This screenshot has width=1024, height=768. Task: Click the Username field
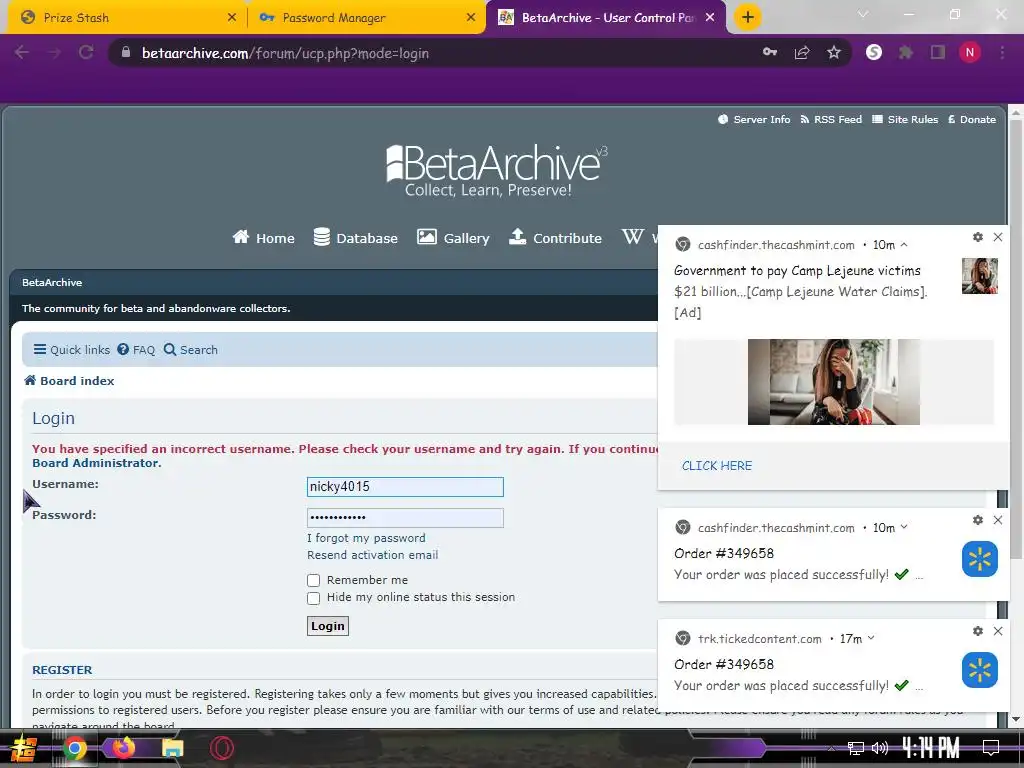[405, 487]
